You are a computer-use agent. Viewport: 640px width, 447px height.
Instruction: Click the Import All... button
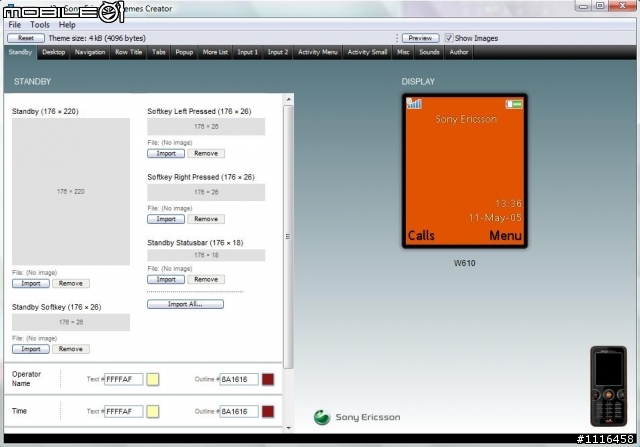click(185, 304)
